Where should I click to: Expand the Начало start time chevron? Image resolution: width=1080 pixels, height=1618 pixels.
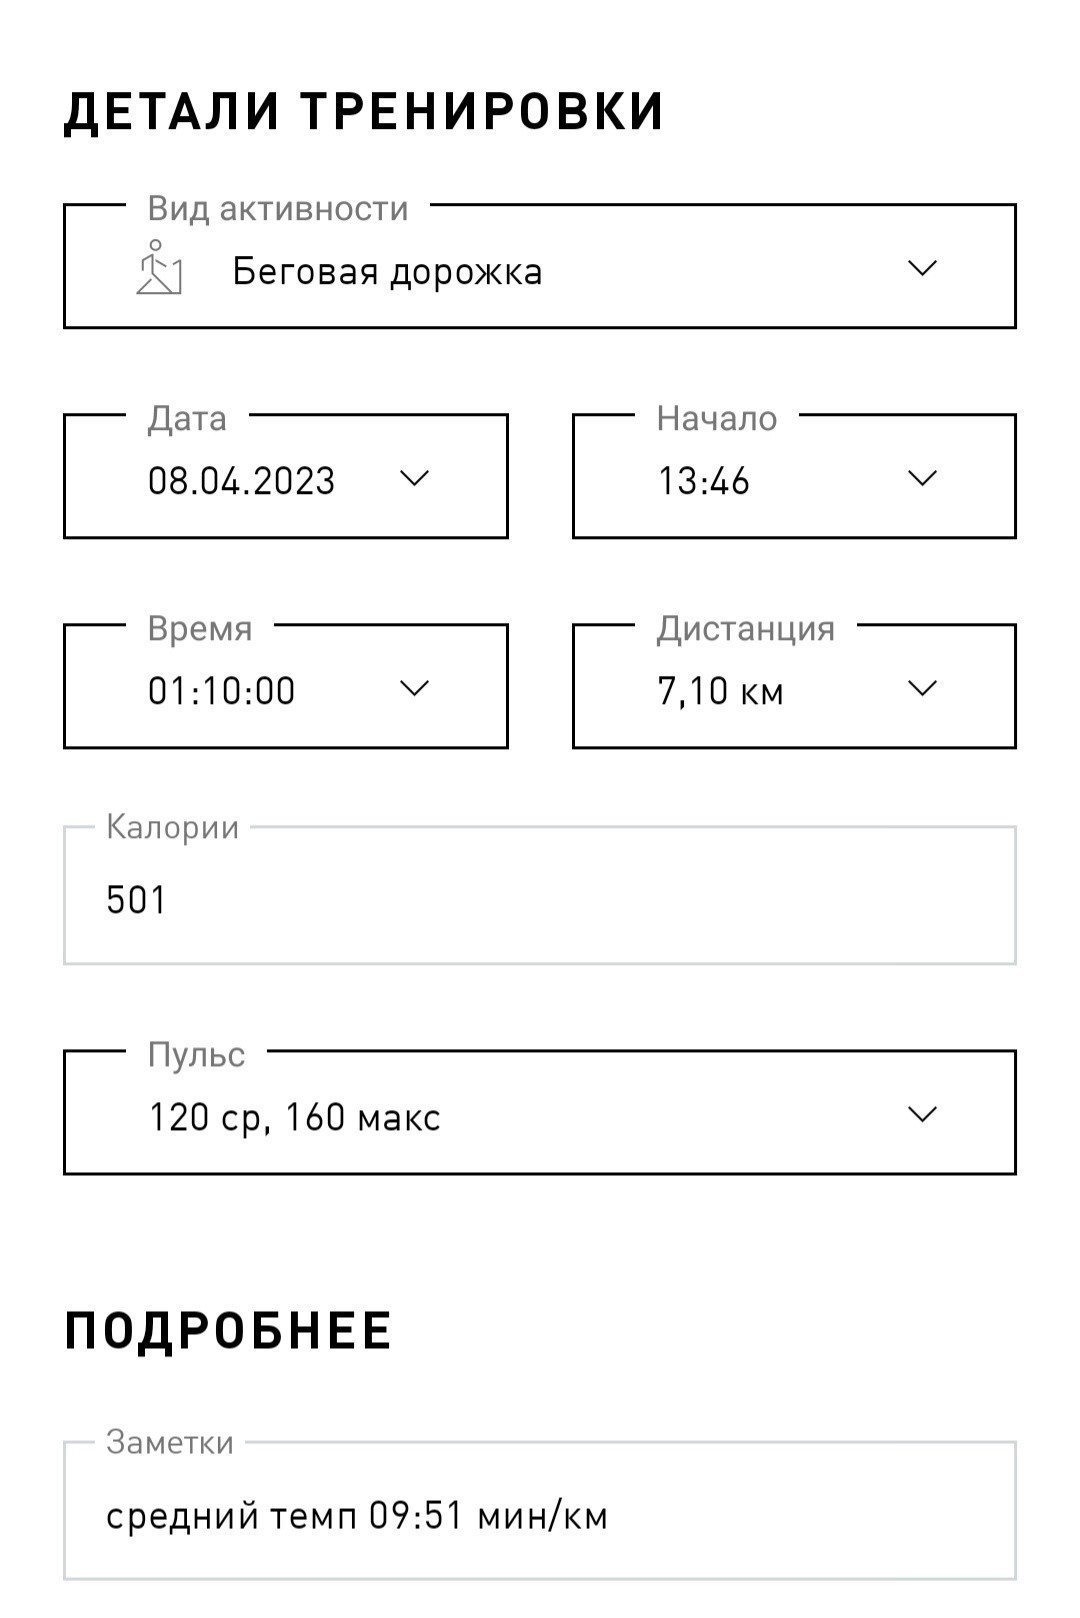pos(922,478)
